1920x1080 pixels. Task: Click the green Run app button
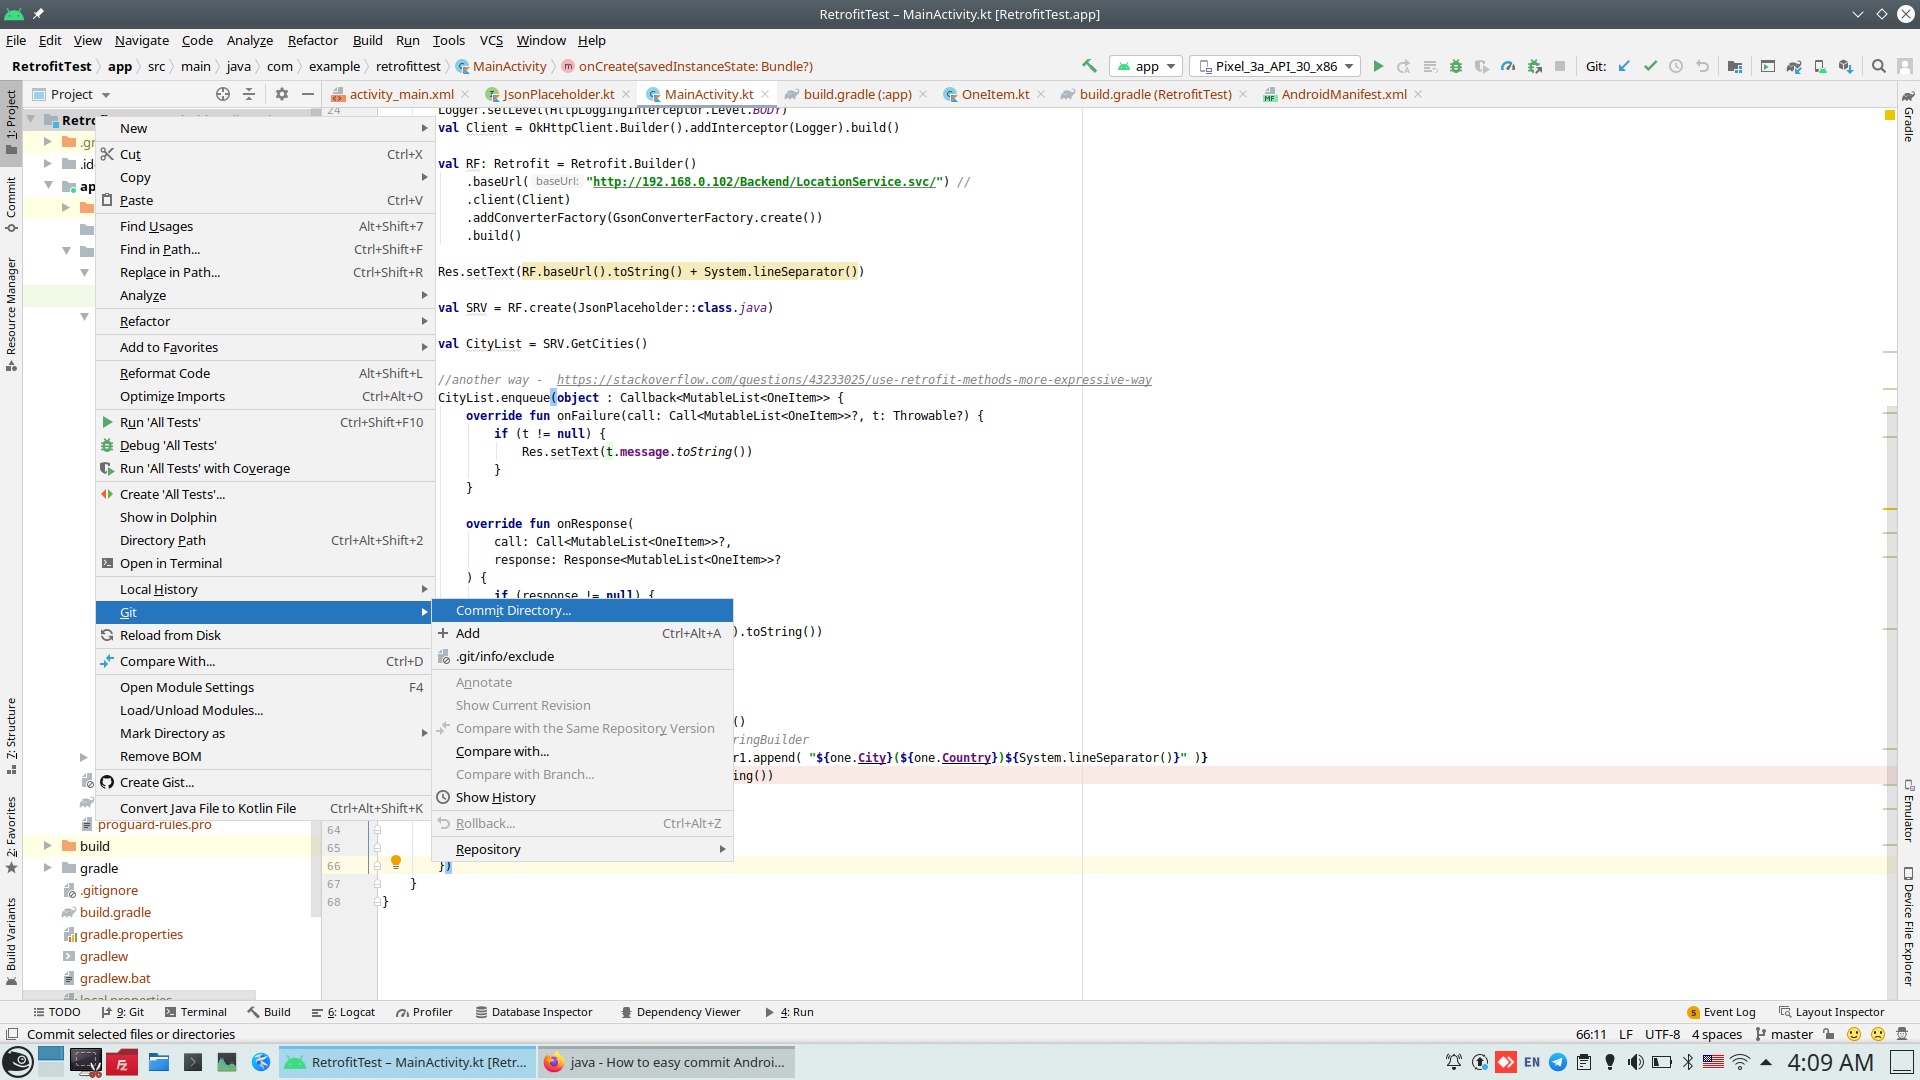point(1378,66)
